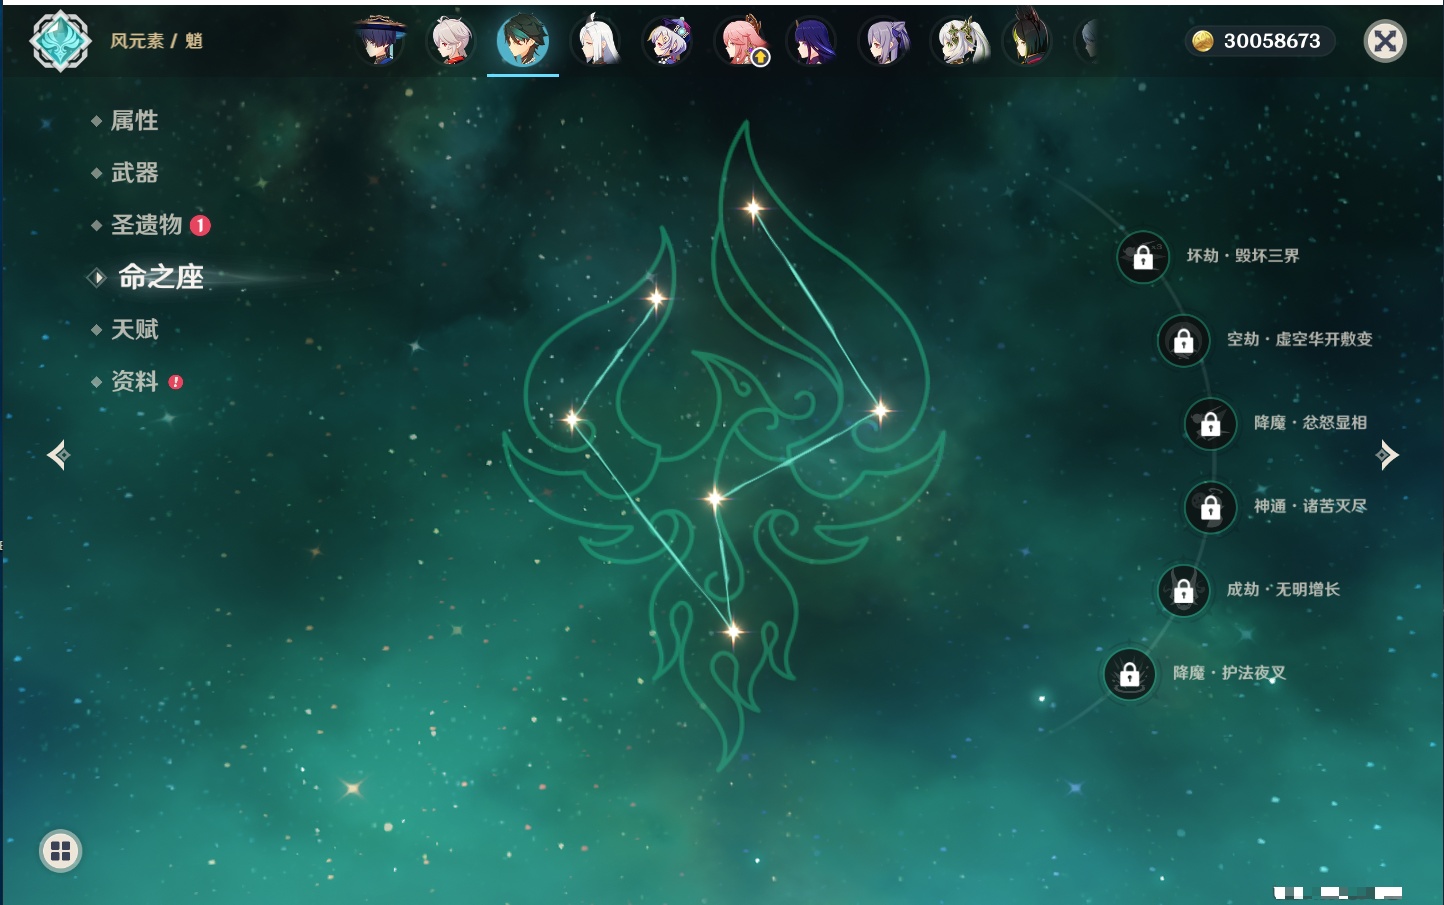Click the bottommost constellation star node
This screenshot has width=1444, height=905.
point(734,631)
